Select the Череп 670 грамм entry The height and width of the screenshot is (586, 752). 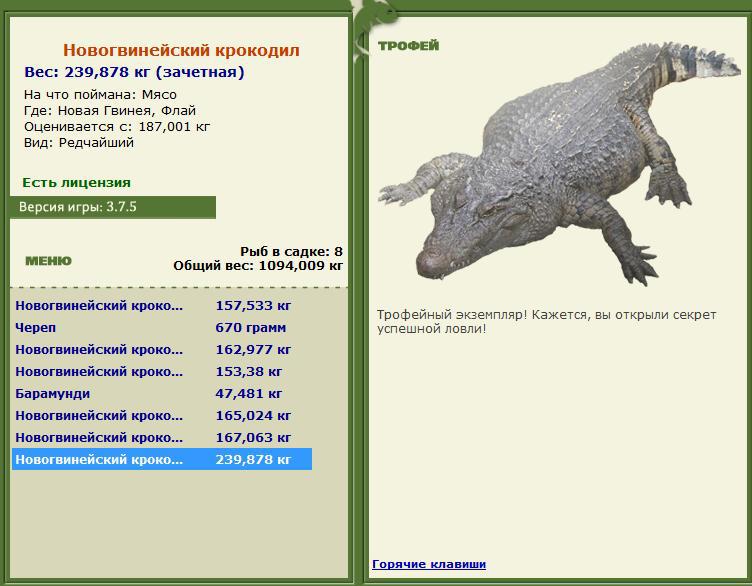[162, 328]
